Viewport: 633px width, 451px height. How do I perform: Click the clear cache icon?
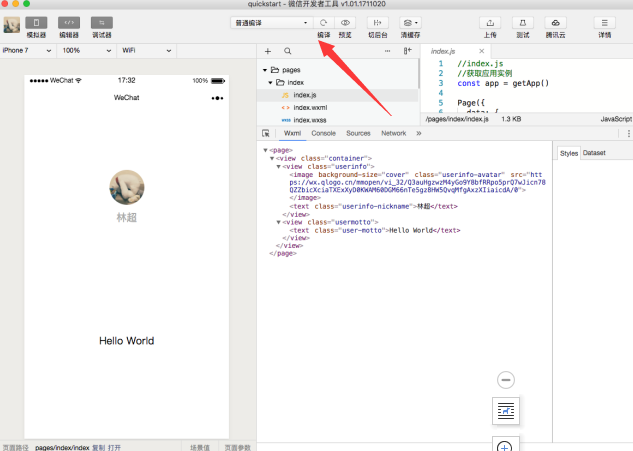coord(410,22)
